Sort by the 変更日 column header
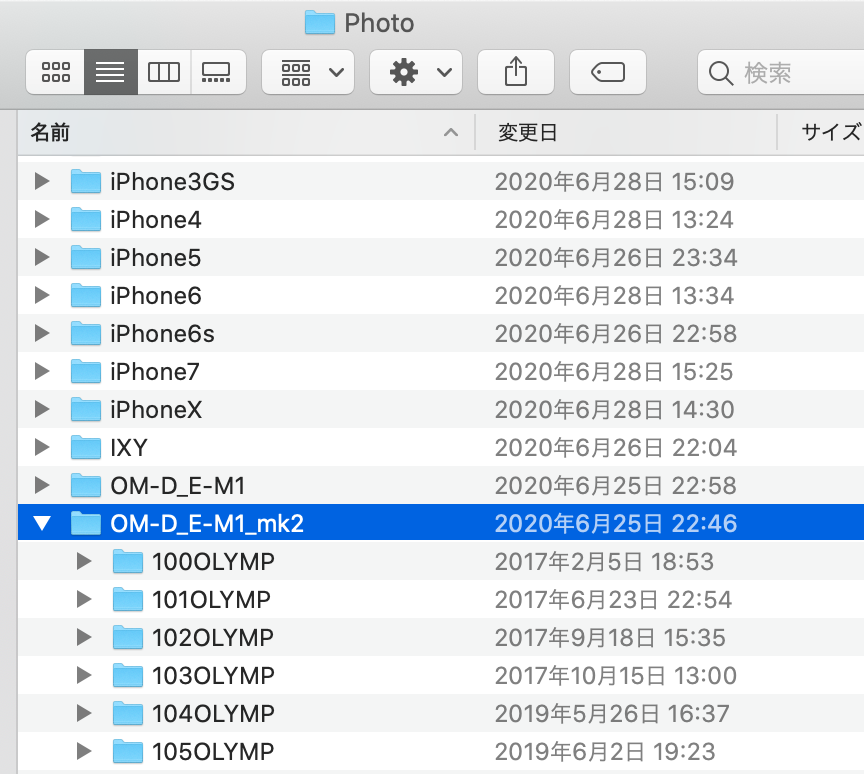Screen dimensions: 864x774 626,132
